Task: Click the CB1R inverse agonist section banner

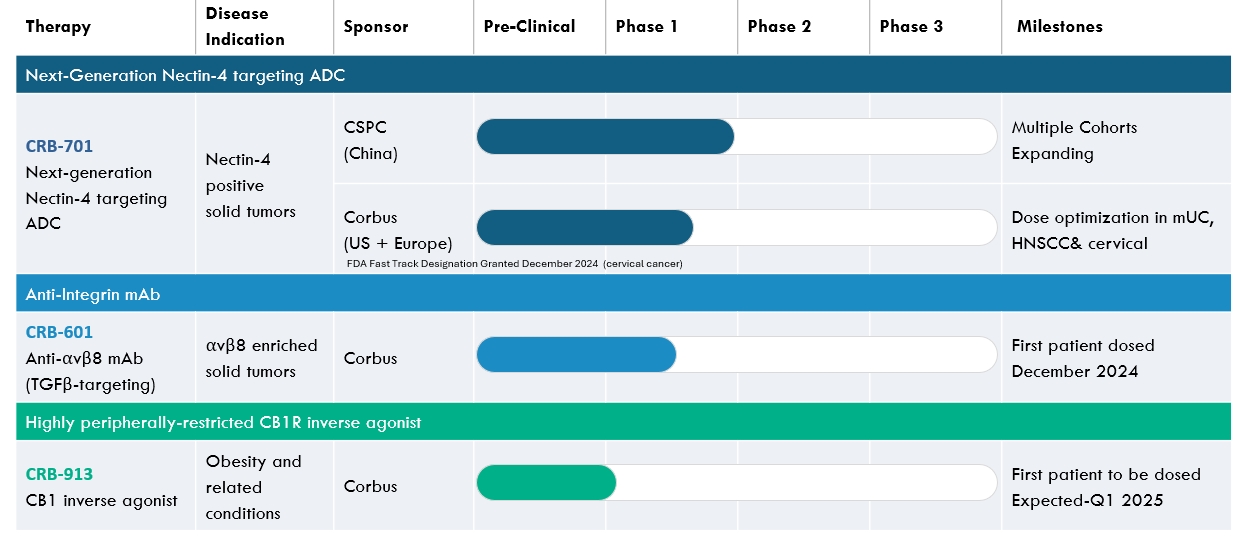Action: [223, 422]
